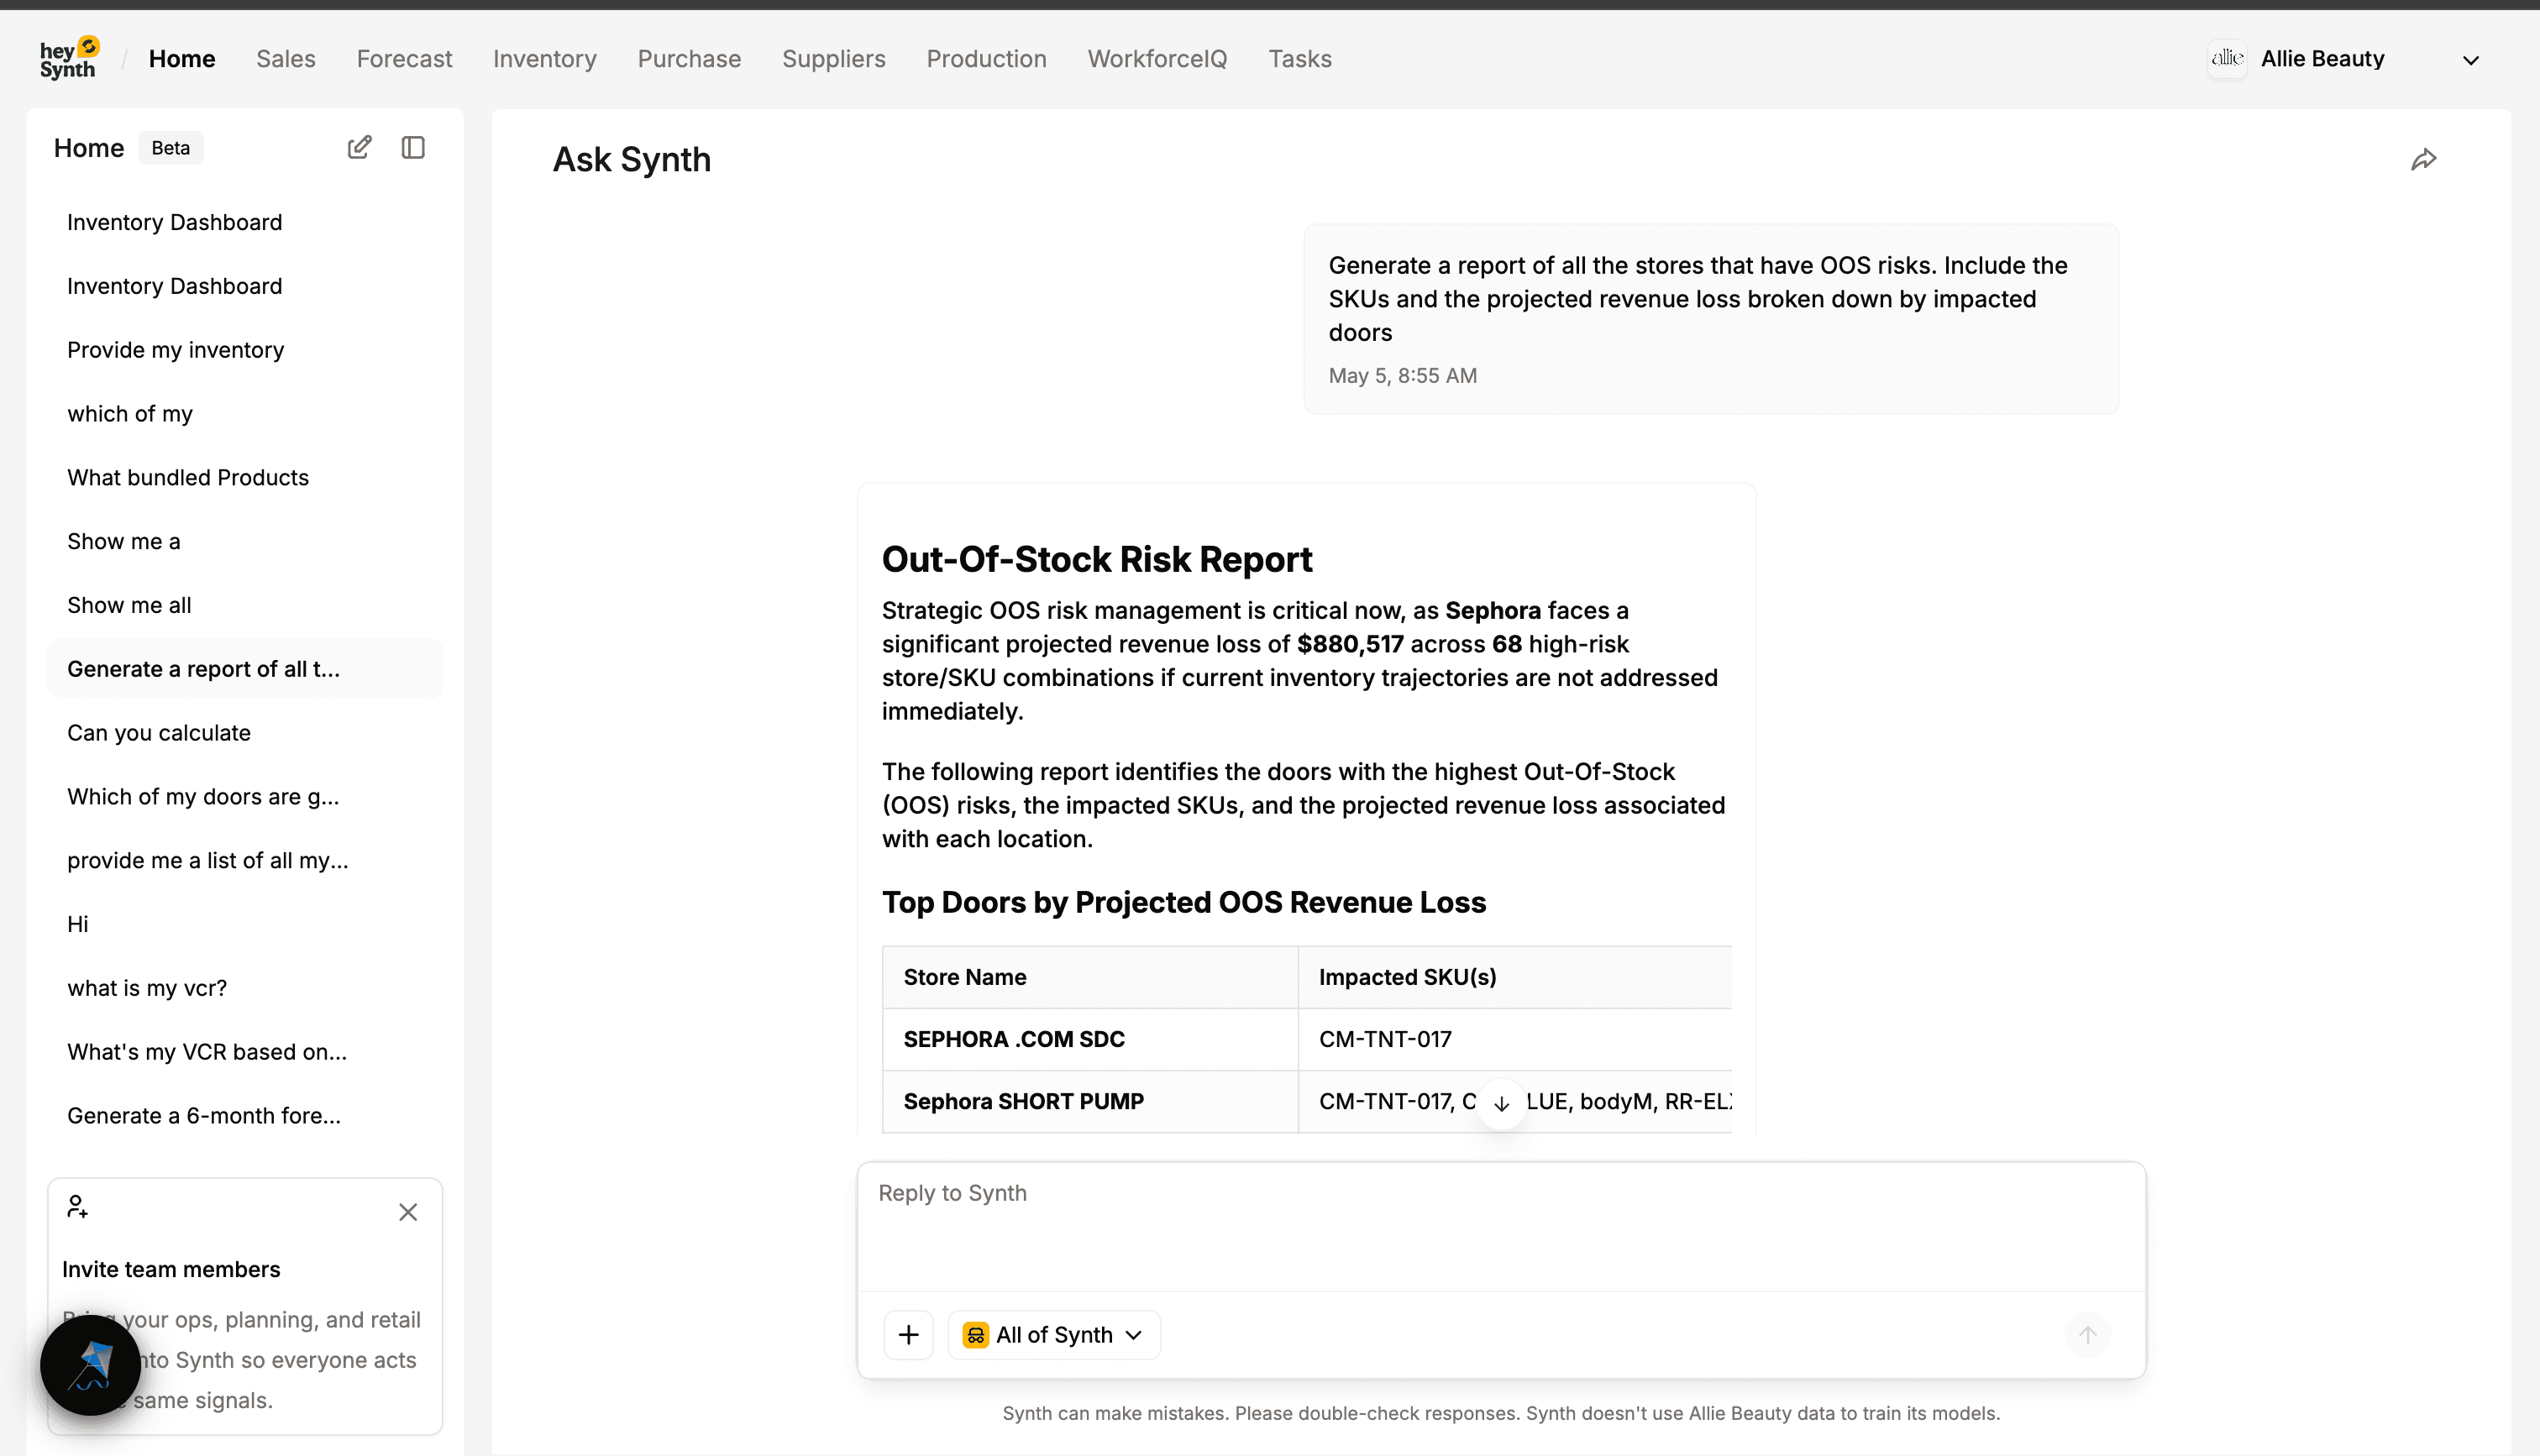Open 'Generate a 6-month fore...' chat
2540x1456 pixels.
coord(245,1116)
